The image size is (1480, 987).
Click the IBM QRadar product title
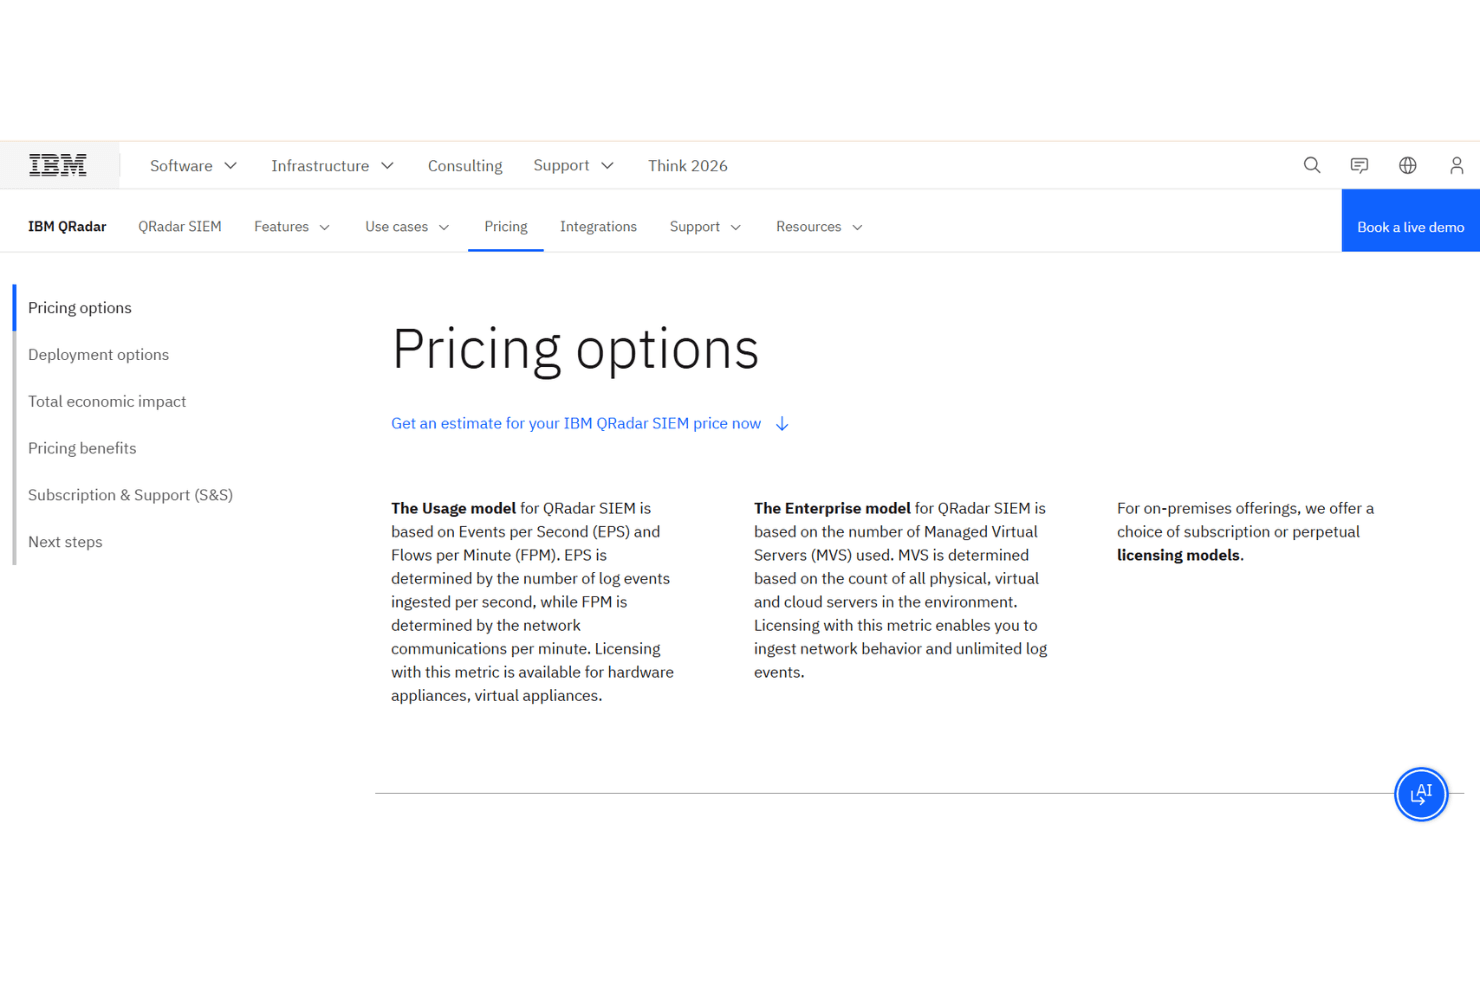[67, 227]
